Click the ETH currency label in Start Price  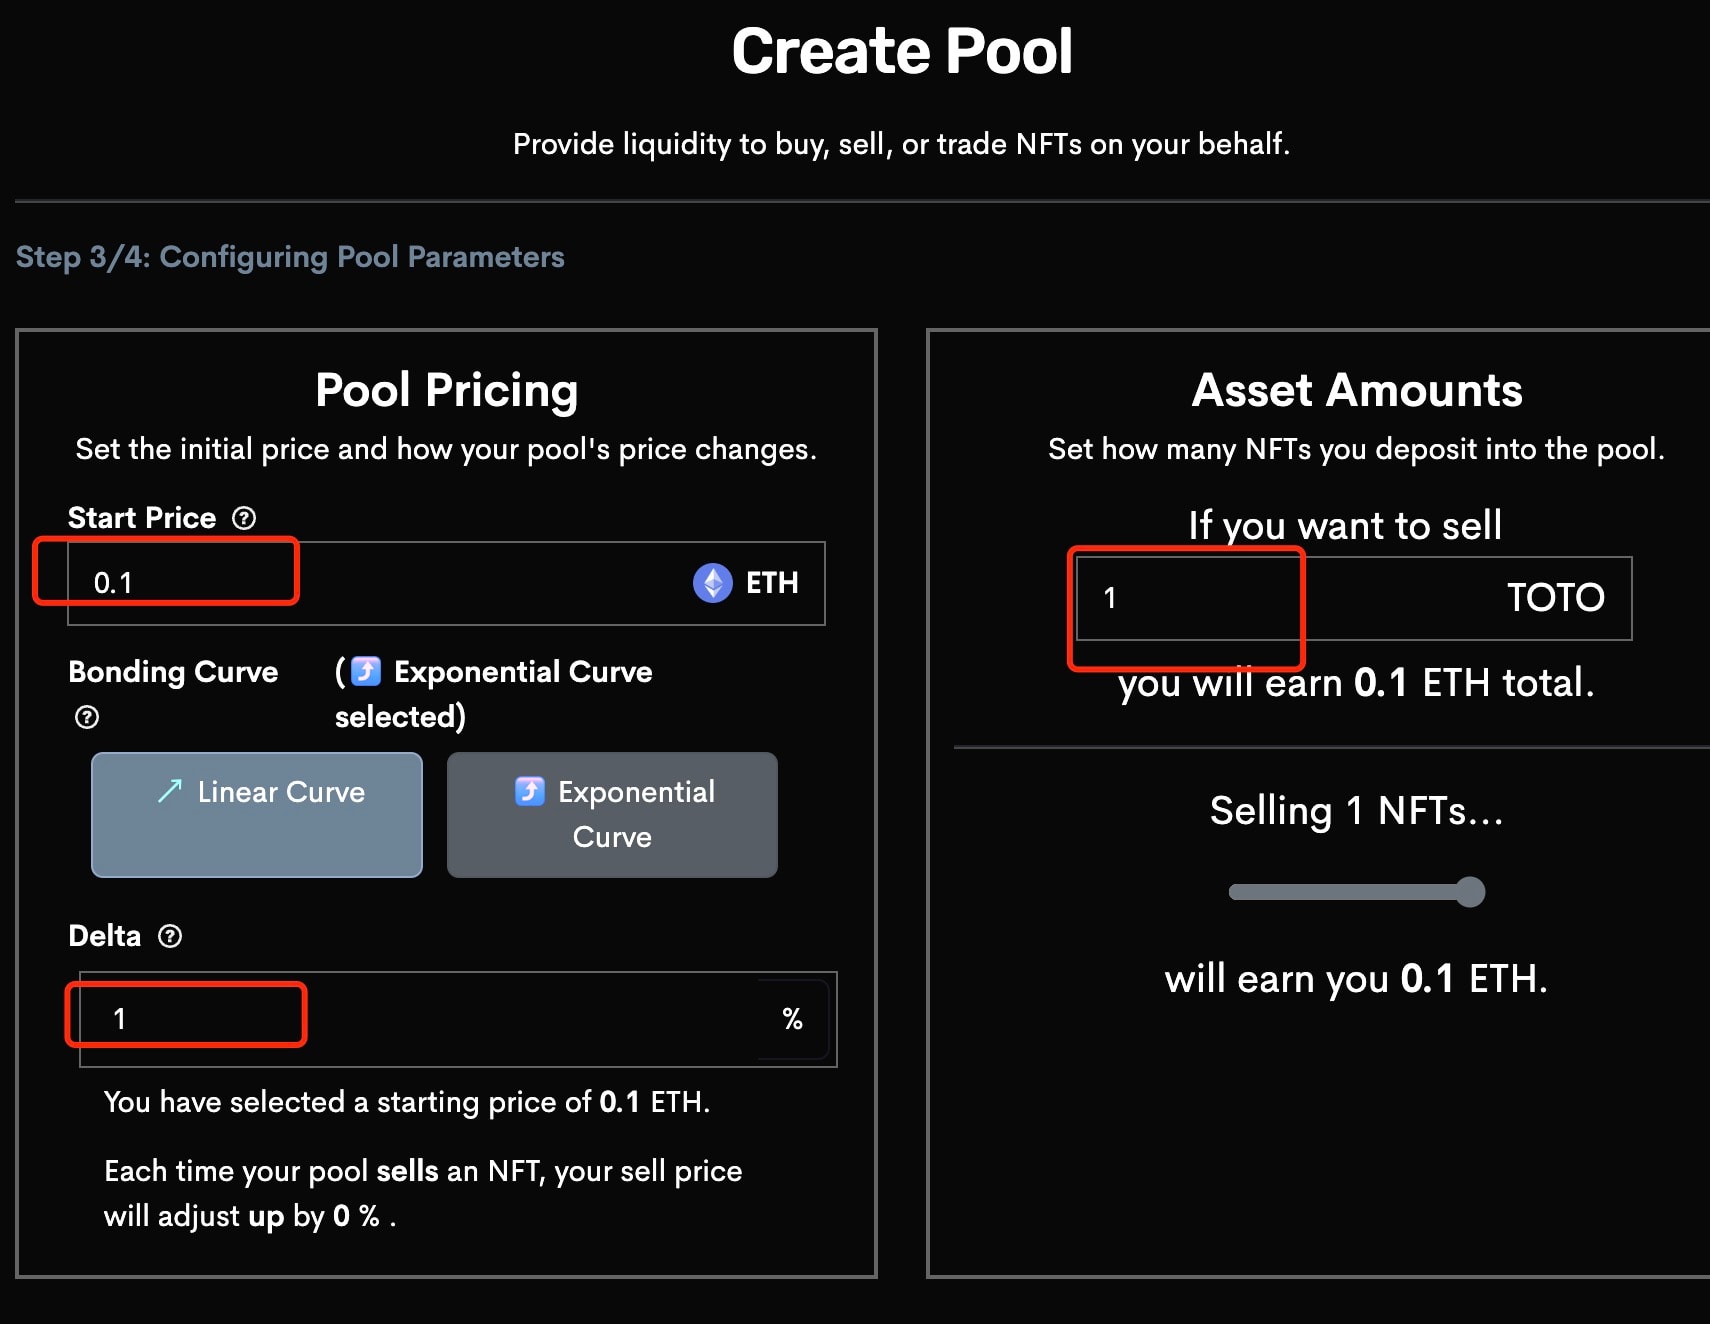point(772,583)
